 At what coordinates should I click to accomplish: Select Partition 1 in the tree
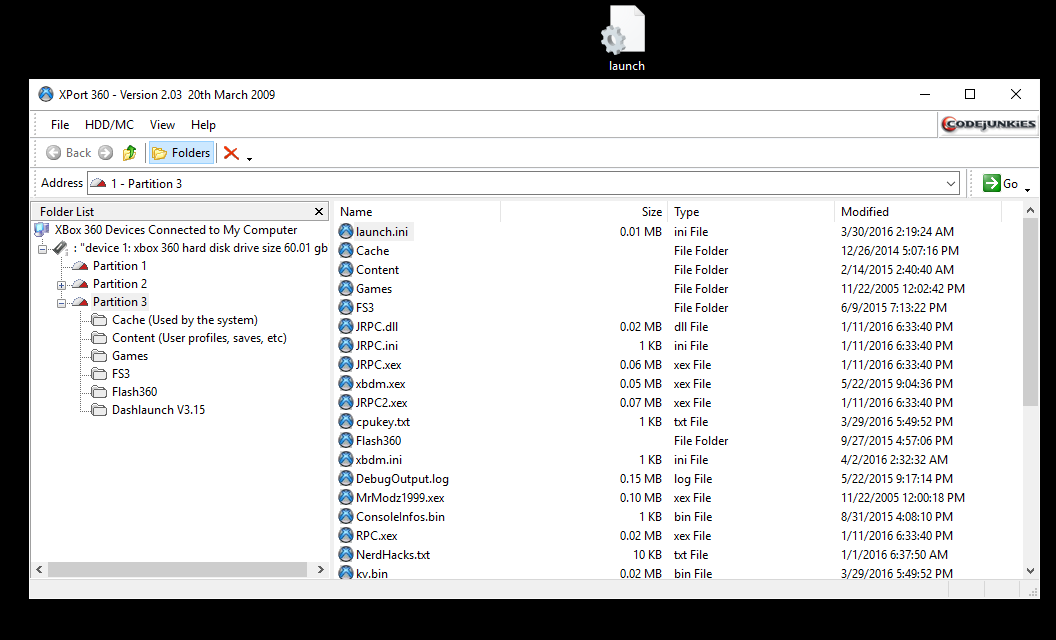coord(119,265)
